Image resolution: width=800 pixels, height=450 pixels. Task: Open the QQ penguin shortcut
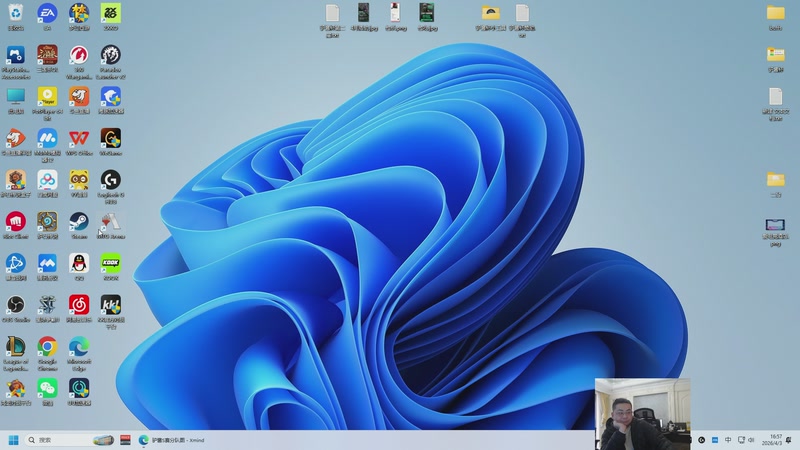pos(79,264)
